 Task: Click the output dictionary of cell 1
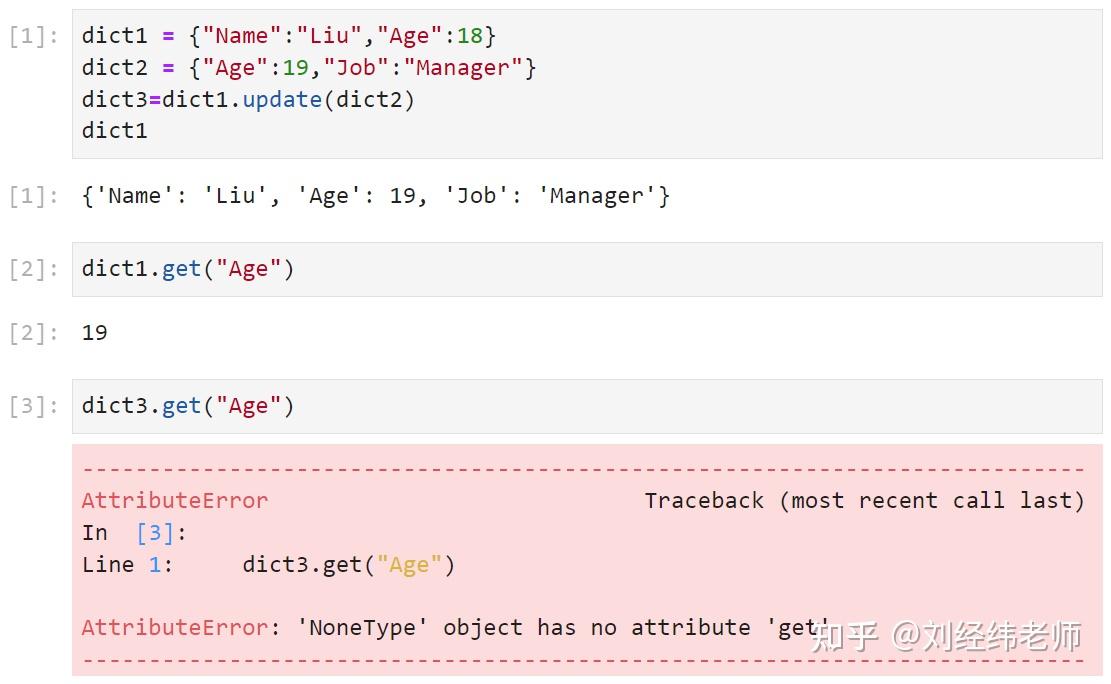pyautogui.click(x=376, y=196)
